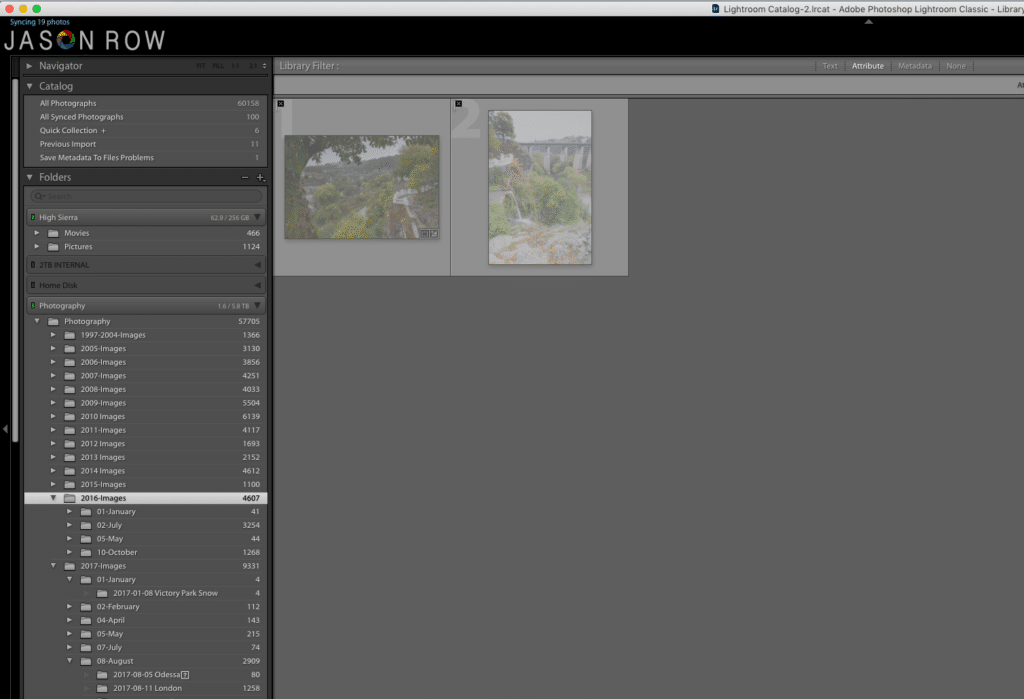Select the 02-July folder under 2016-Images
This screenshot has width=1024, height=699.
click(146, 525)
